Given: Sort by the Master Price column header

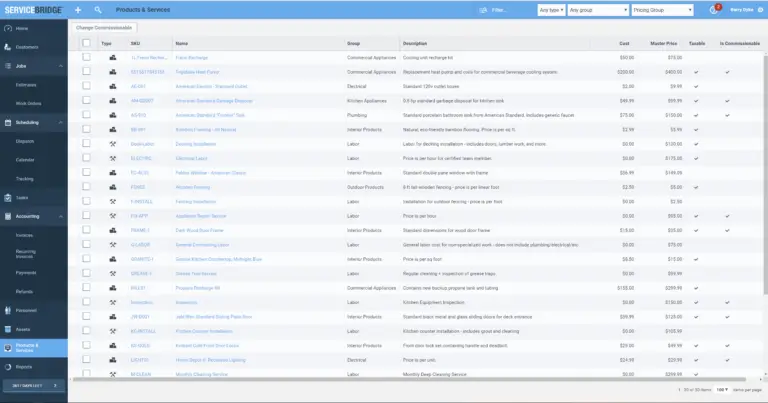Looking at the screenshot, I should tap(664, 44).
